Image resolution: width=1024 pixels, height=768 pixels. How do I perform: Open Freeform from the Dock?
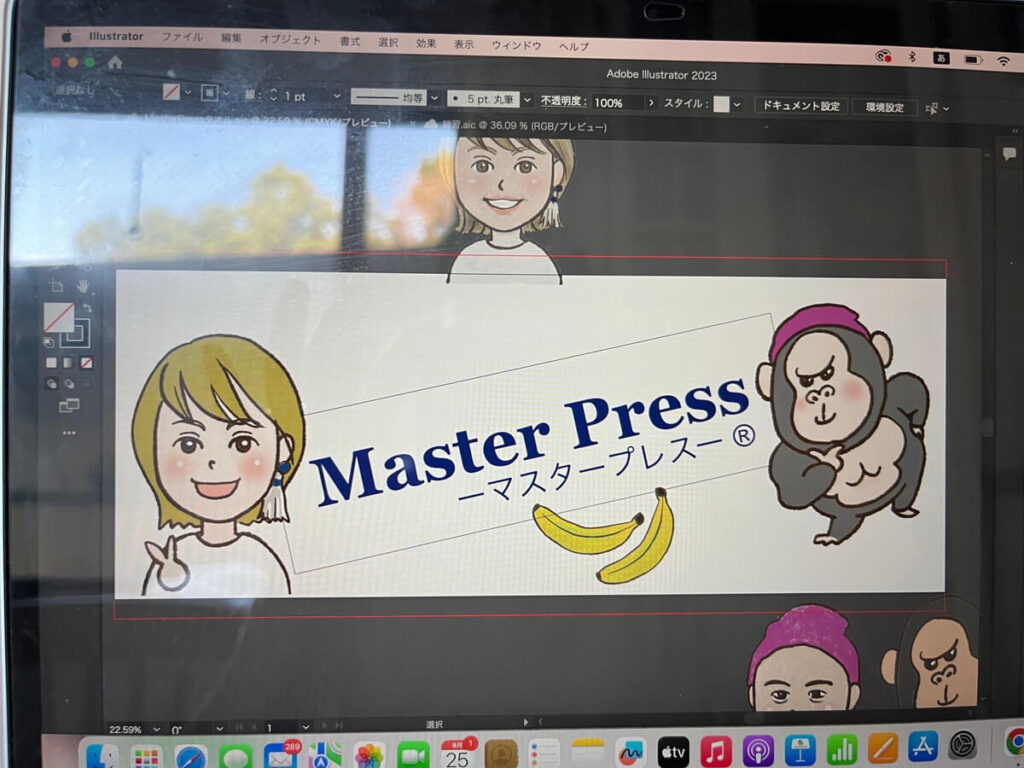(630, 753)
